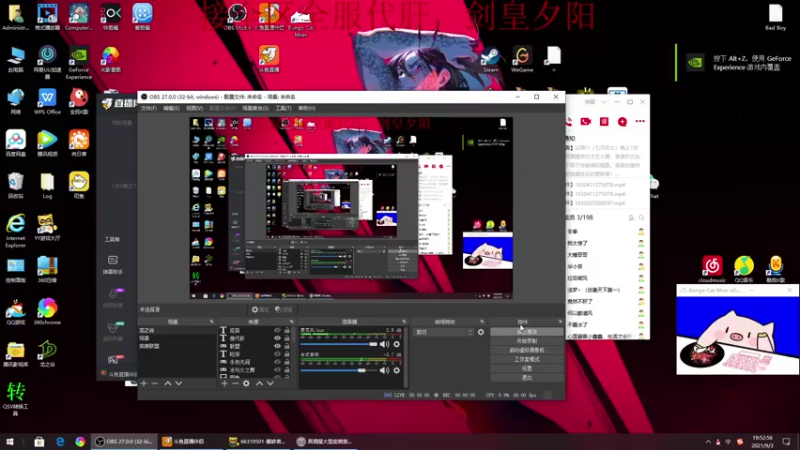Open WPS Office desktop shortcut
Viewport: 800px width, 450px height.
47,101
